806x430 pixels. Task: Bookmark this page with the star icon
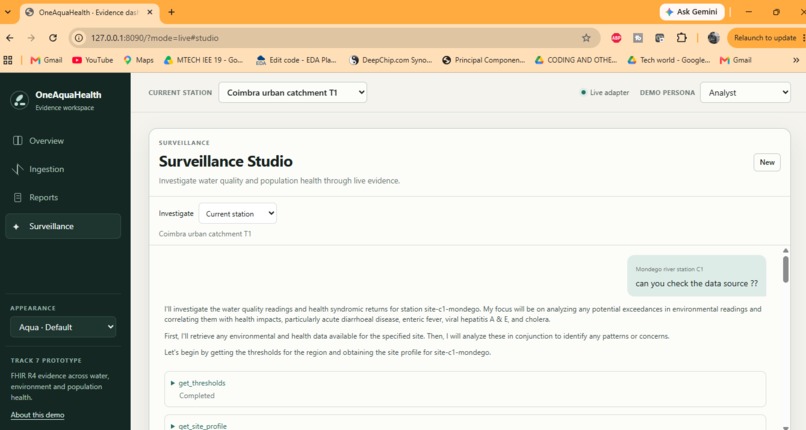click(586, 38)
